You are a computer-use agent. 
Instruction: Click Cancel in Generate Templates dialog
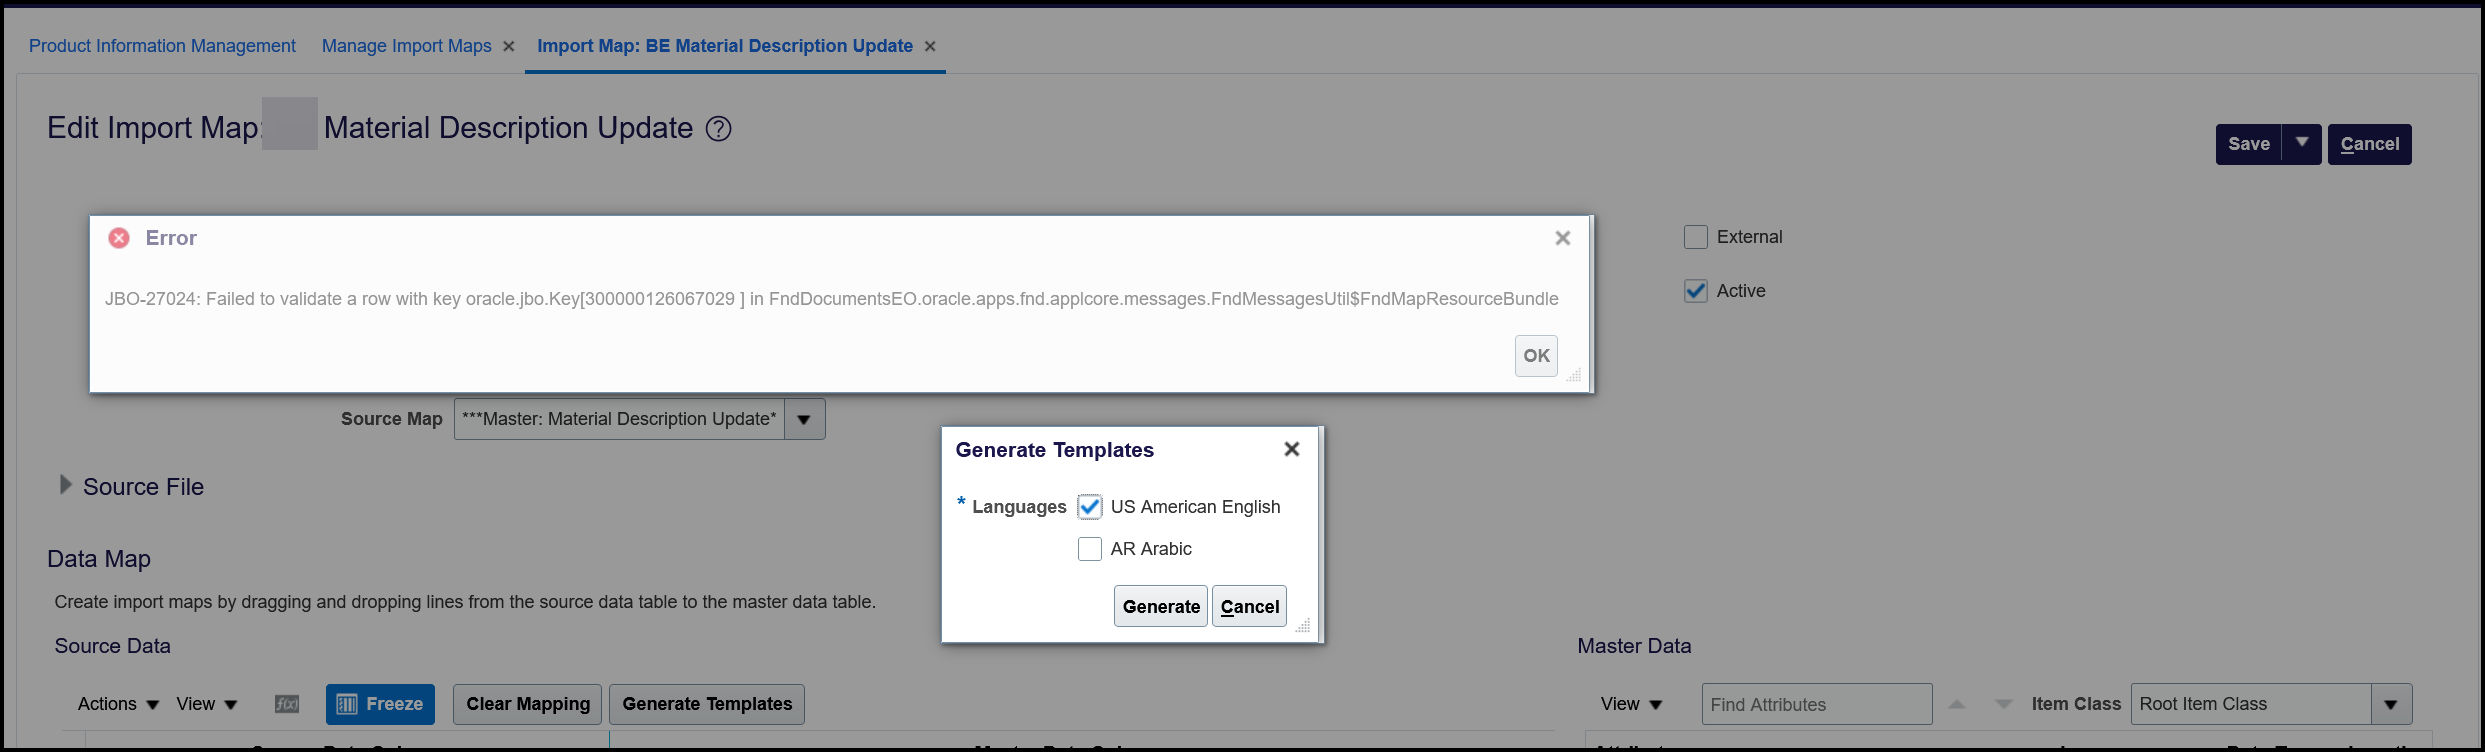[1250, 606]
